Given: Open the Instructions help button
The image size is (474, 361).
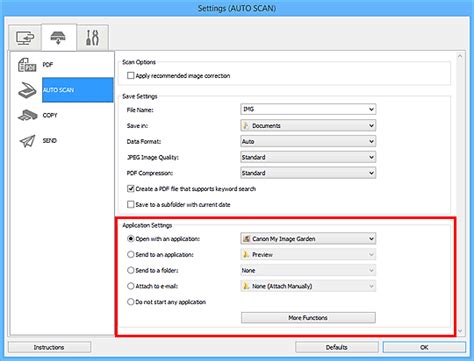Looking at the screenshot, I should point(49,347).
